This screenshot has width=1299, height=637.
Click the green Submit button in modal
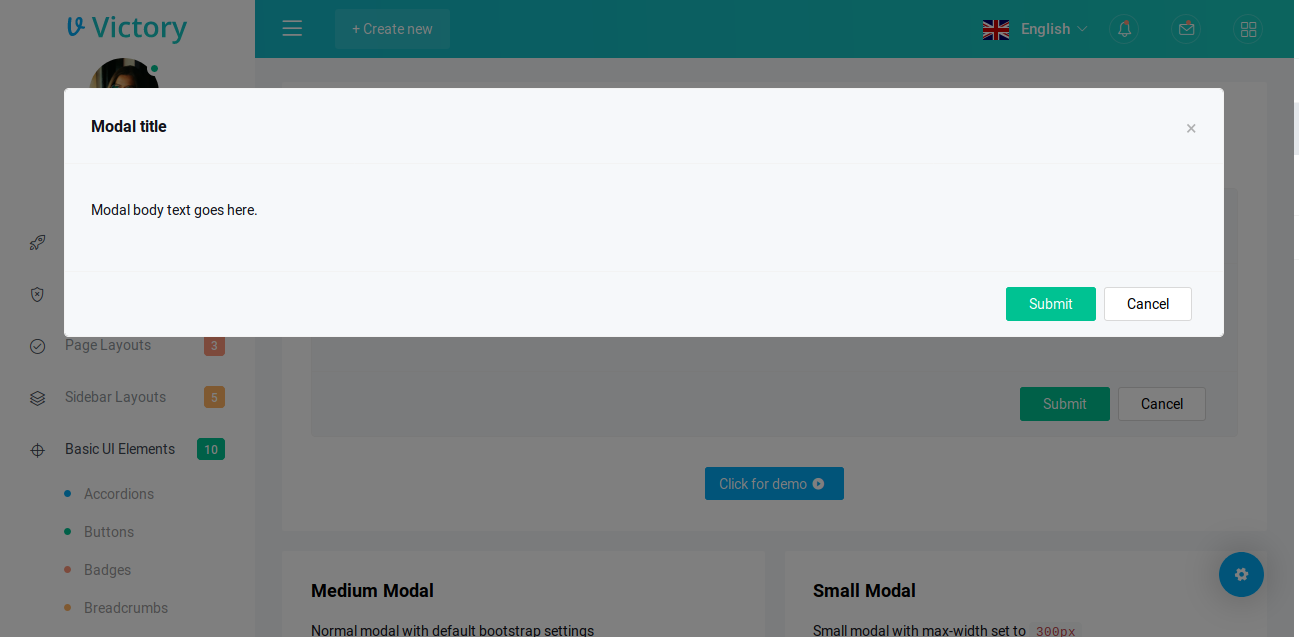[1050, 304]
